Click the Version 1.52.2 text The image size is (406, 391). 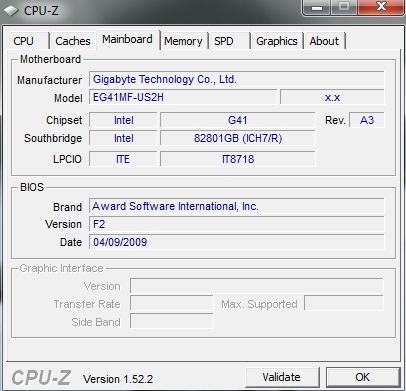118,379
